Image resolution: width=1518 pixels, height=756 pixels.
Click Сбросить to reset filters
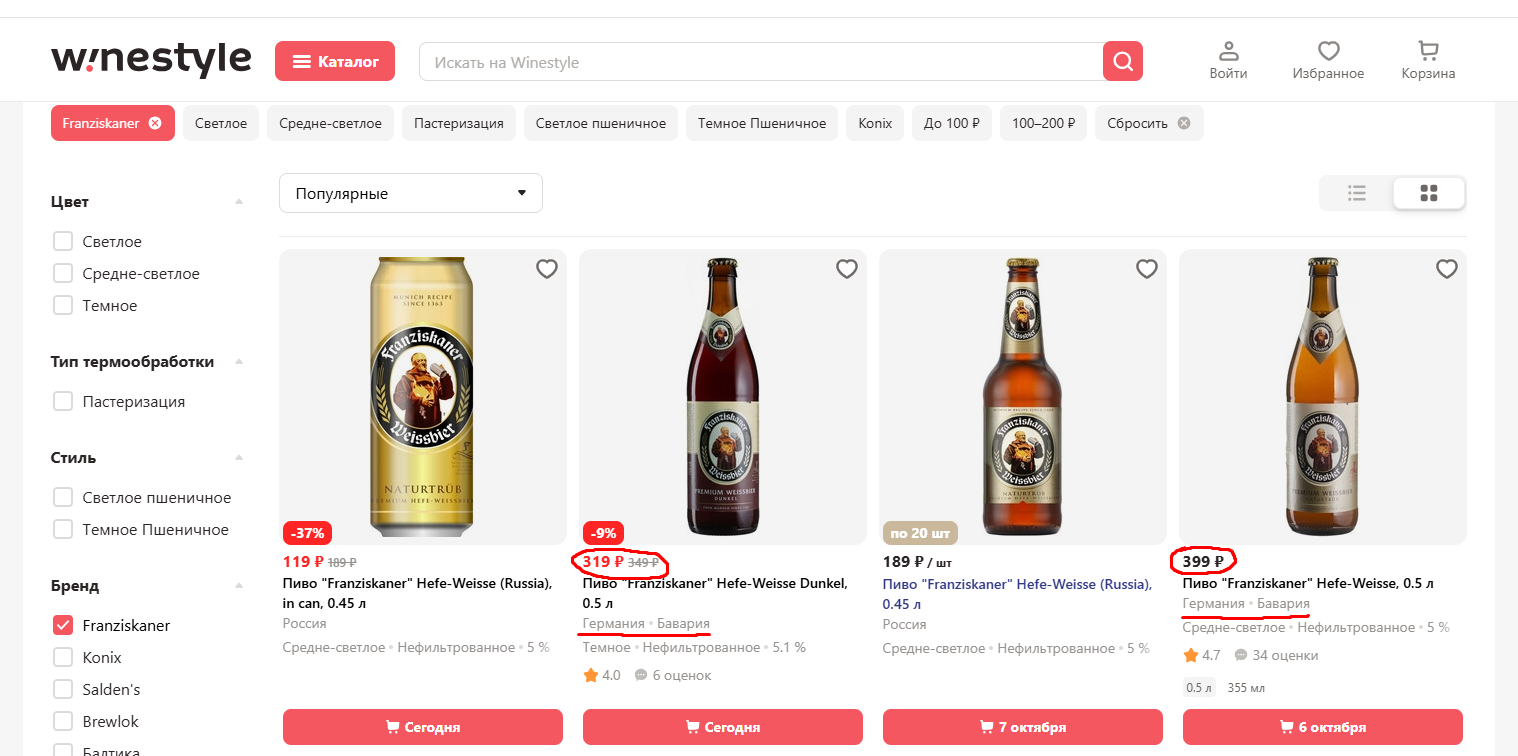1149,123
